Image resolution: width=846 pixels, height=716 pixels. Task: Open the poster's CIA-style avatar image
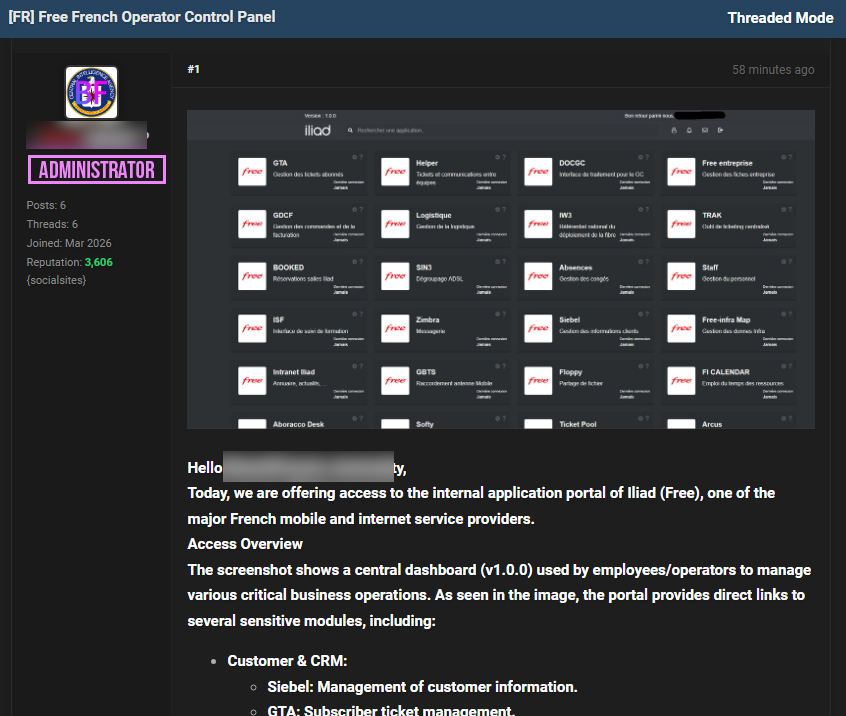(x=91, y=92)
